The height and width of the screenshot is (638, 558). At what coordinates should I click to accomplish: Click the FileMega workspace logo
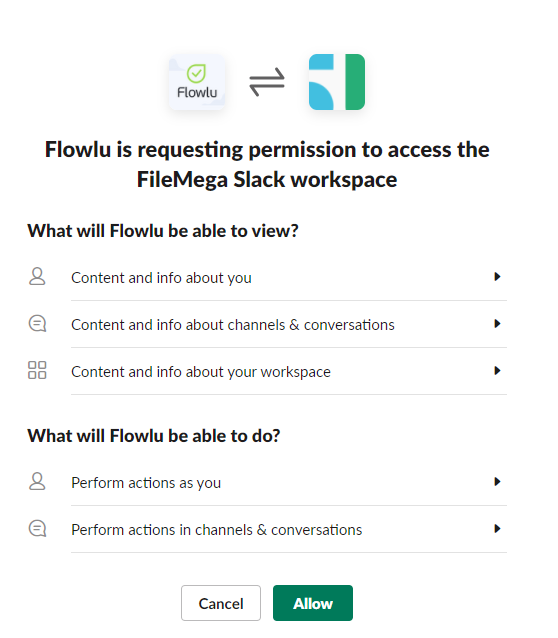coord(337,82)
